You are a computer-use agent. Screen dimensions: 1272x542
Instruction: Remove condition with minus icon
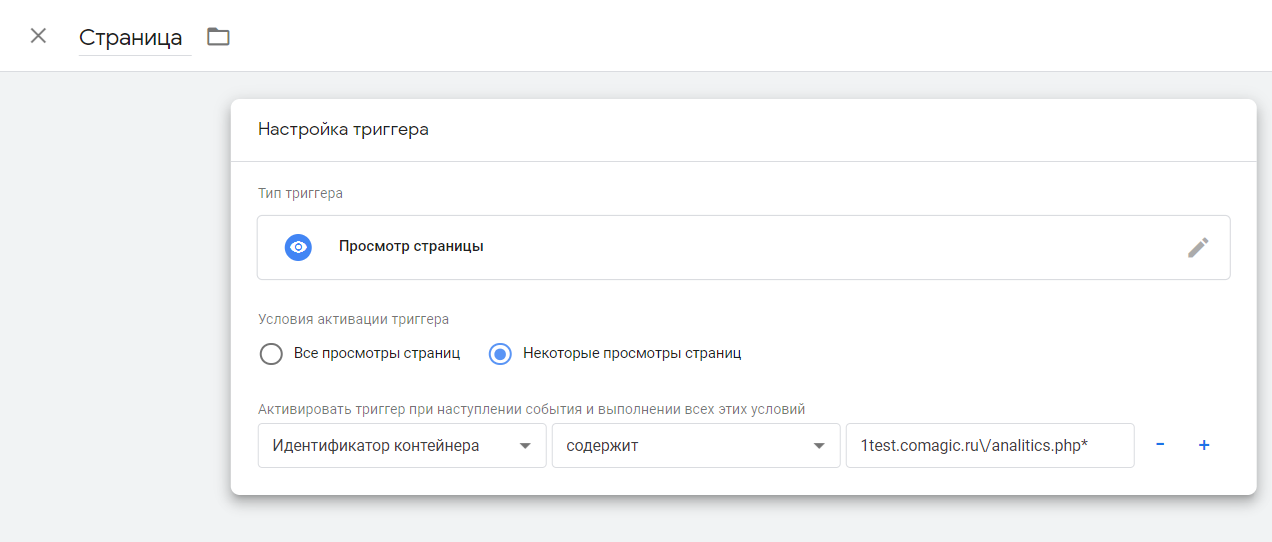[1160, 445]
